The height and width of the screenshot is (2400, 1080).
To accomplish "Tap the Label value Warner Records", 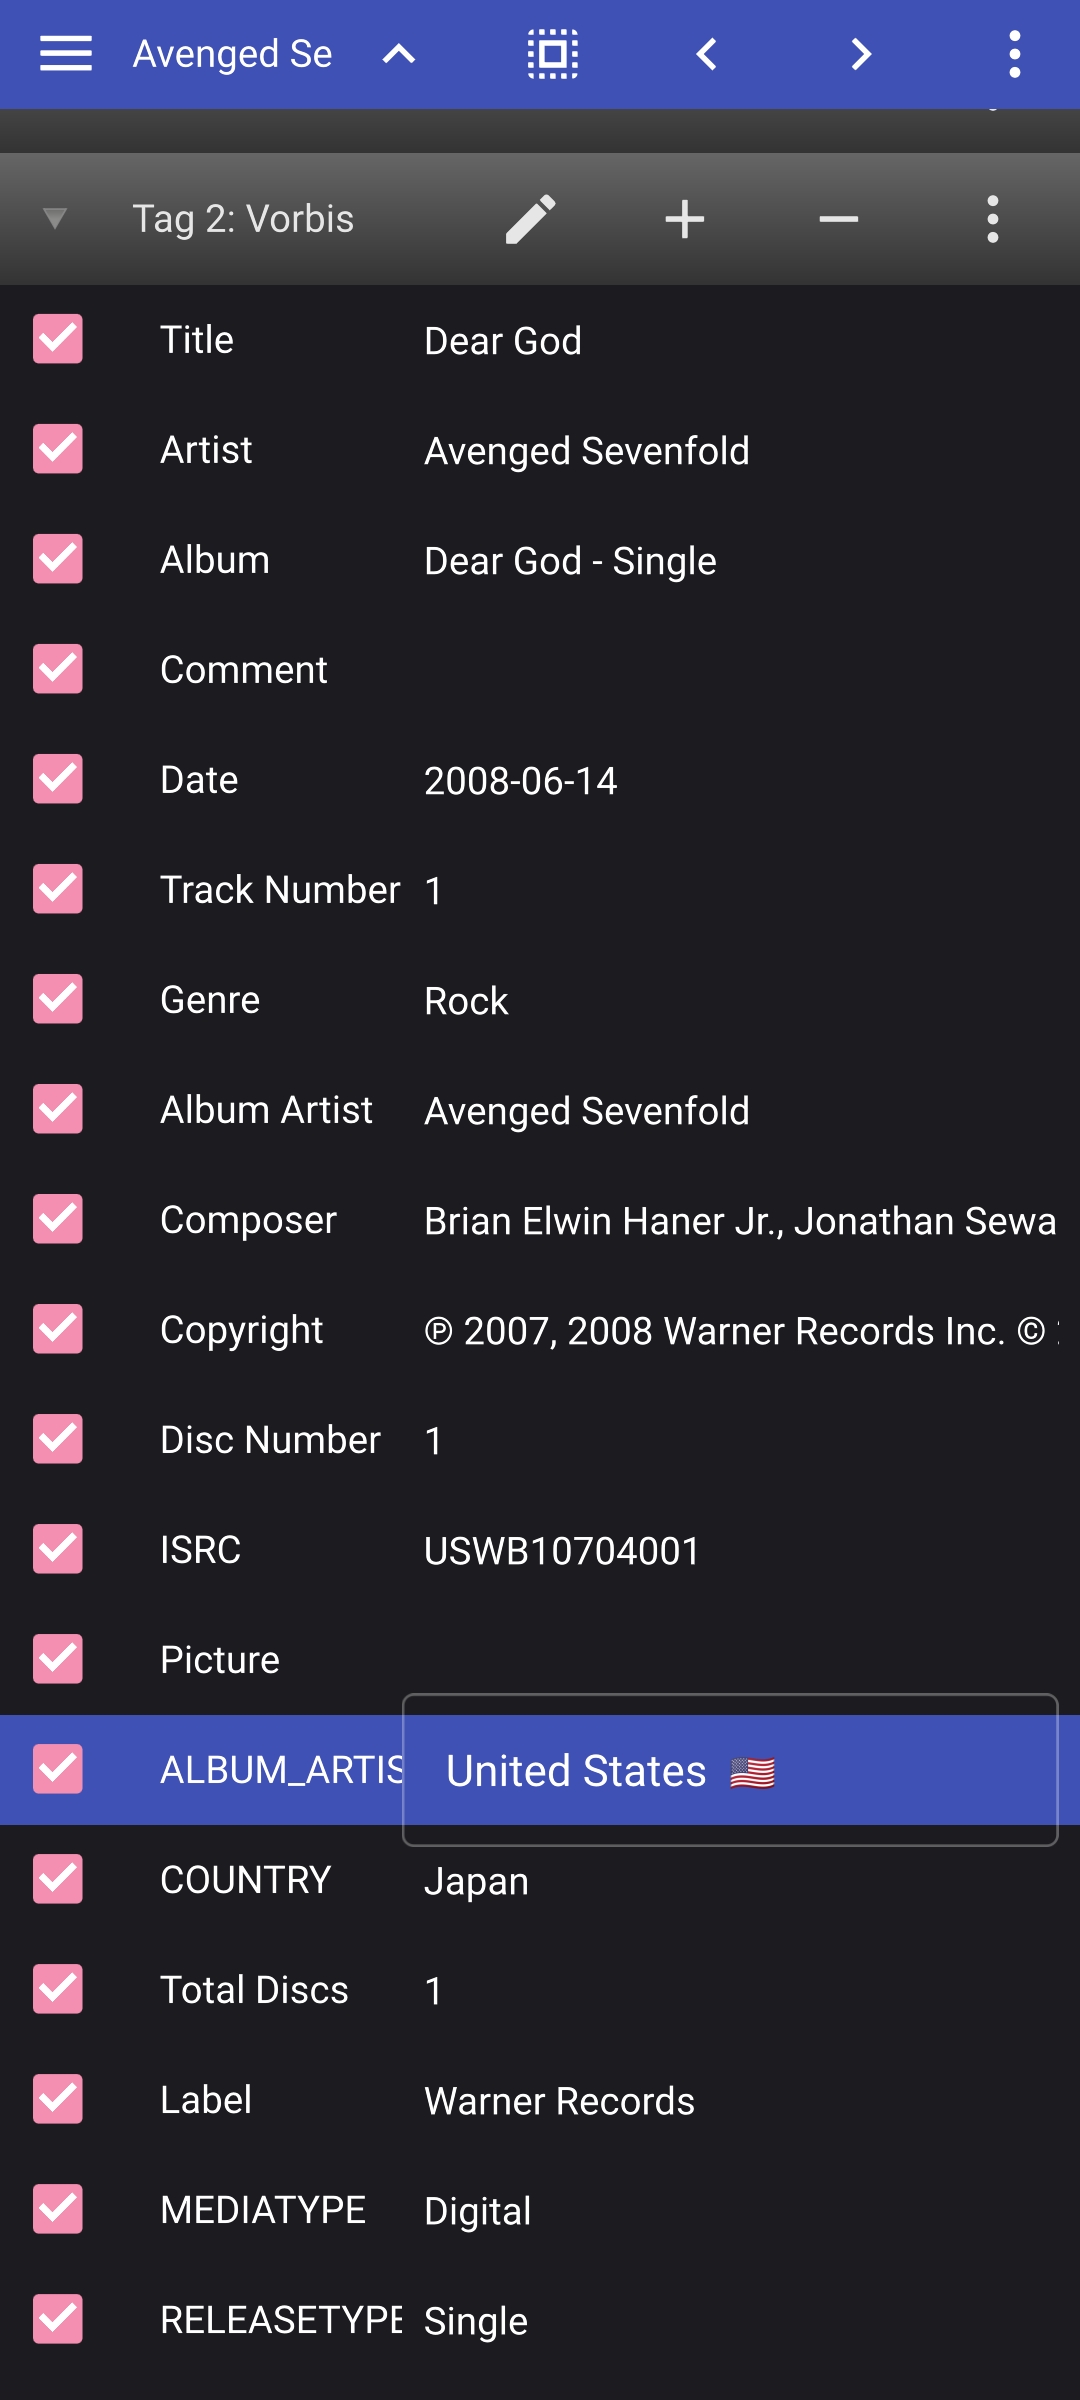I will 559,2100.
